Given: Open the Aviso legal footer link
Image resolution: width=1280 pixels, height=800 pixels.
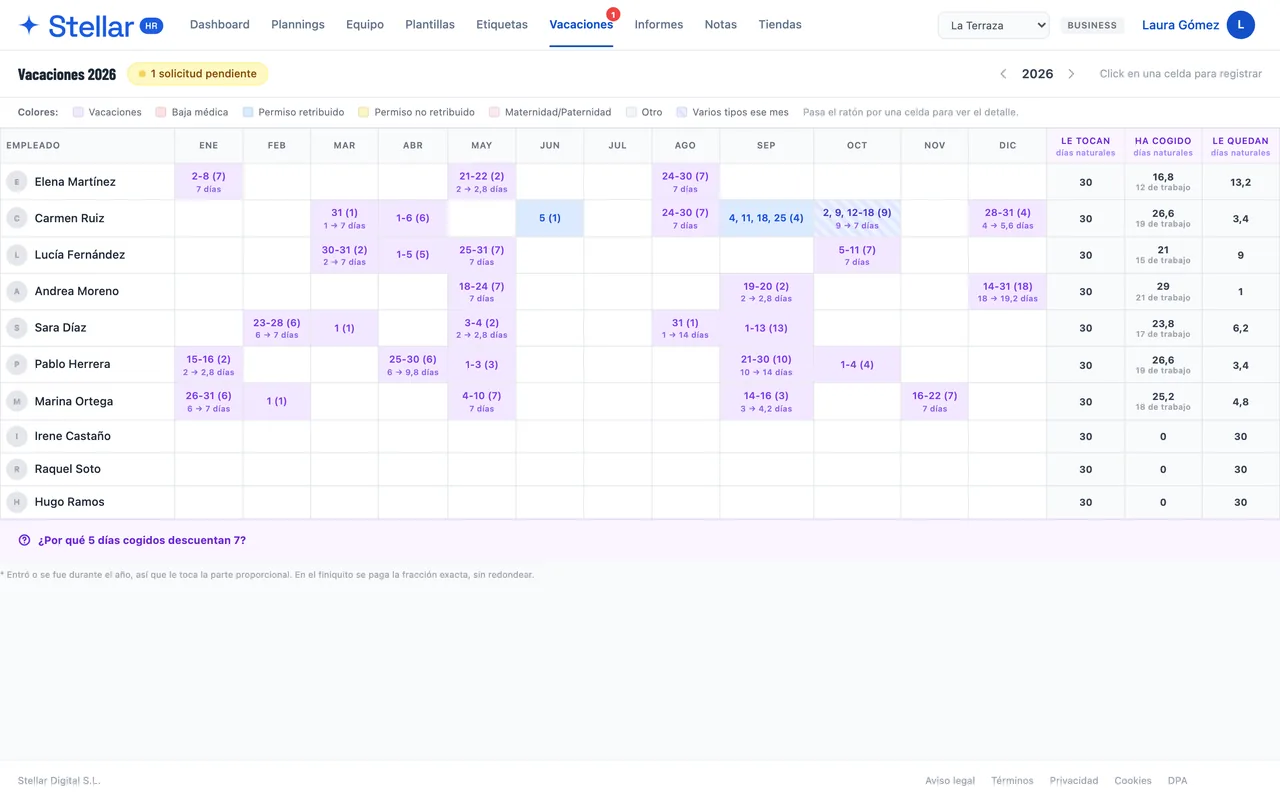Looking at the screenshot, I should (950, 780).
